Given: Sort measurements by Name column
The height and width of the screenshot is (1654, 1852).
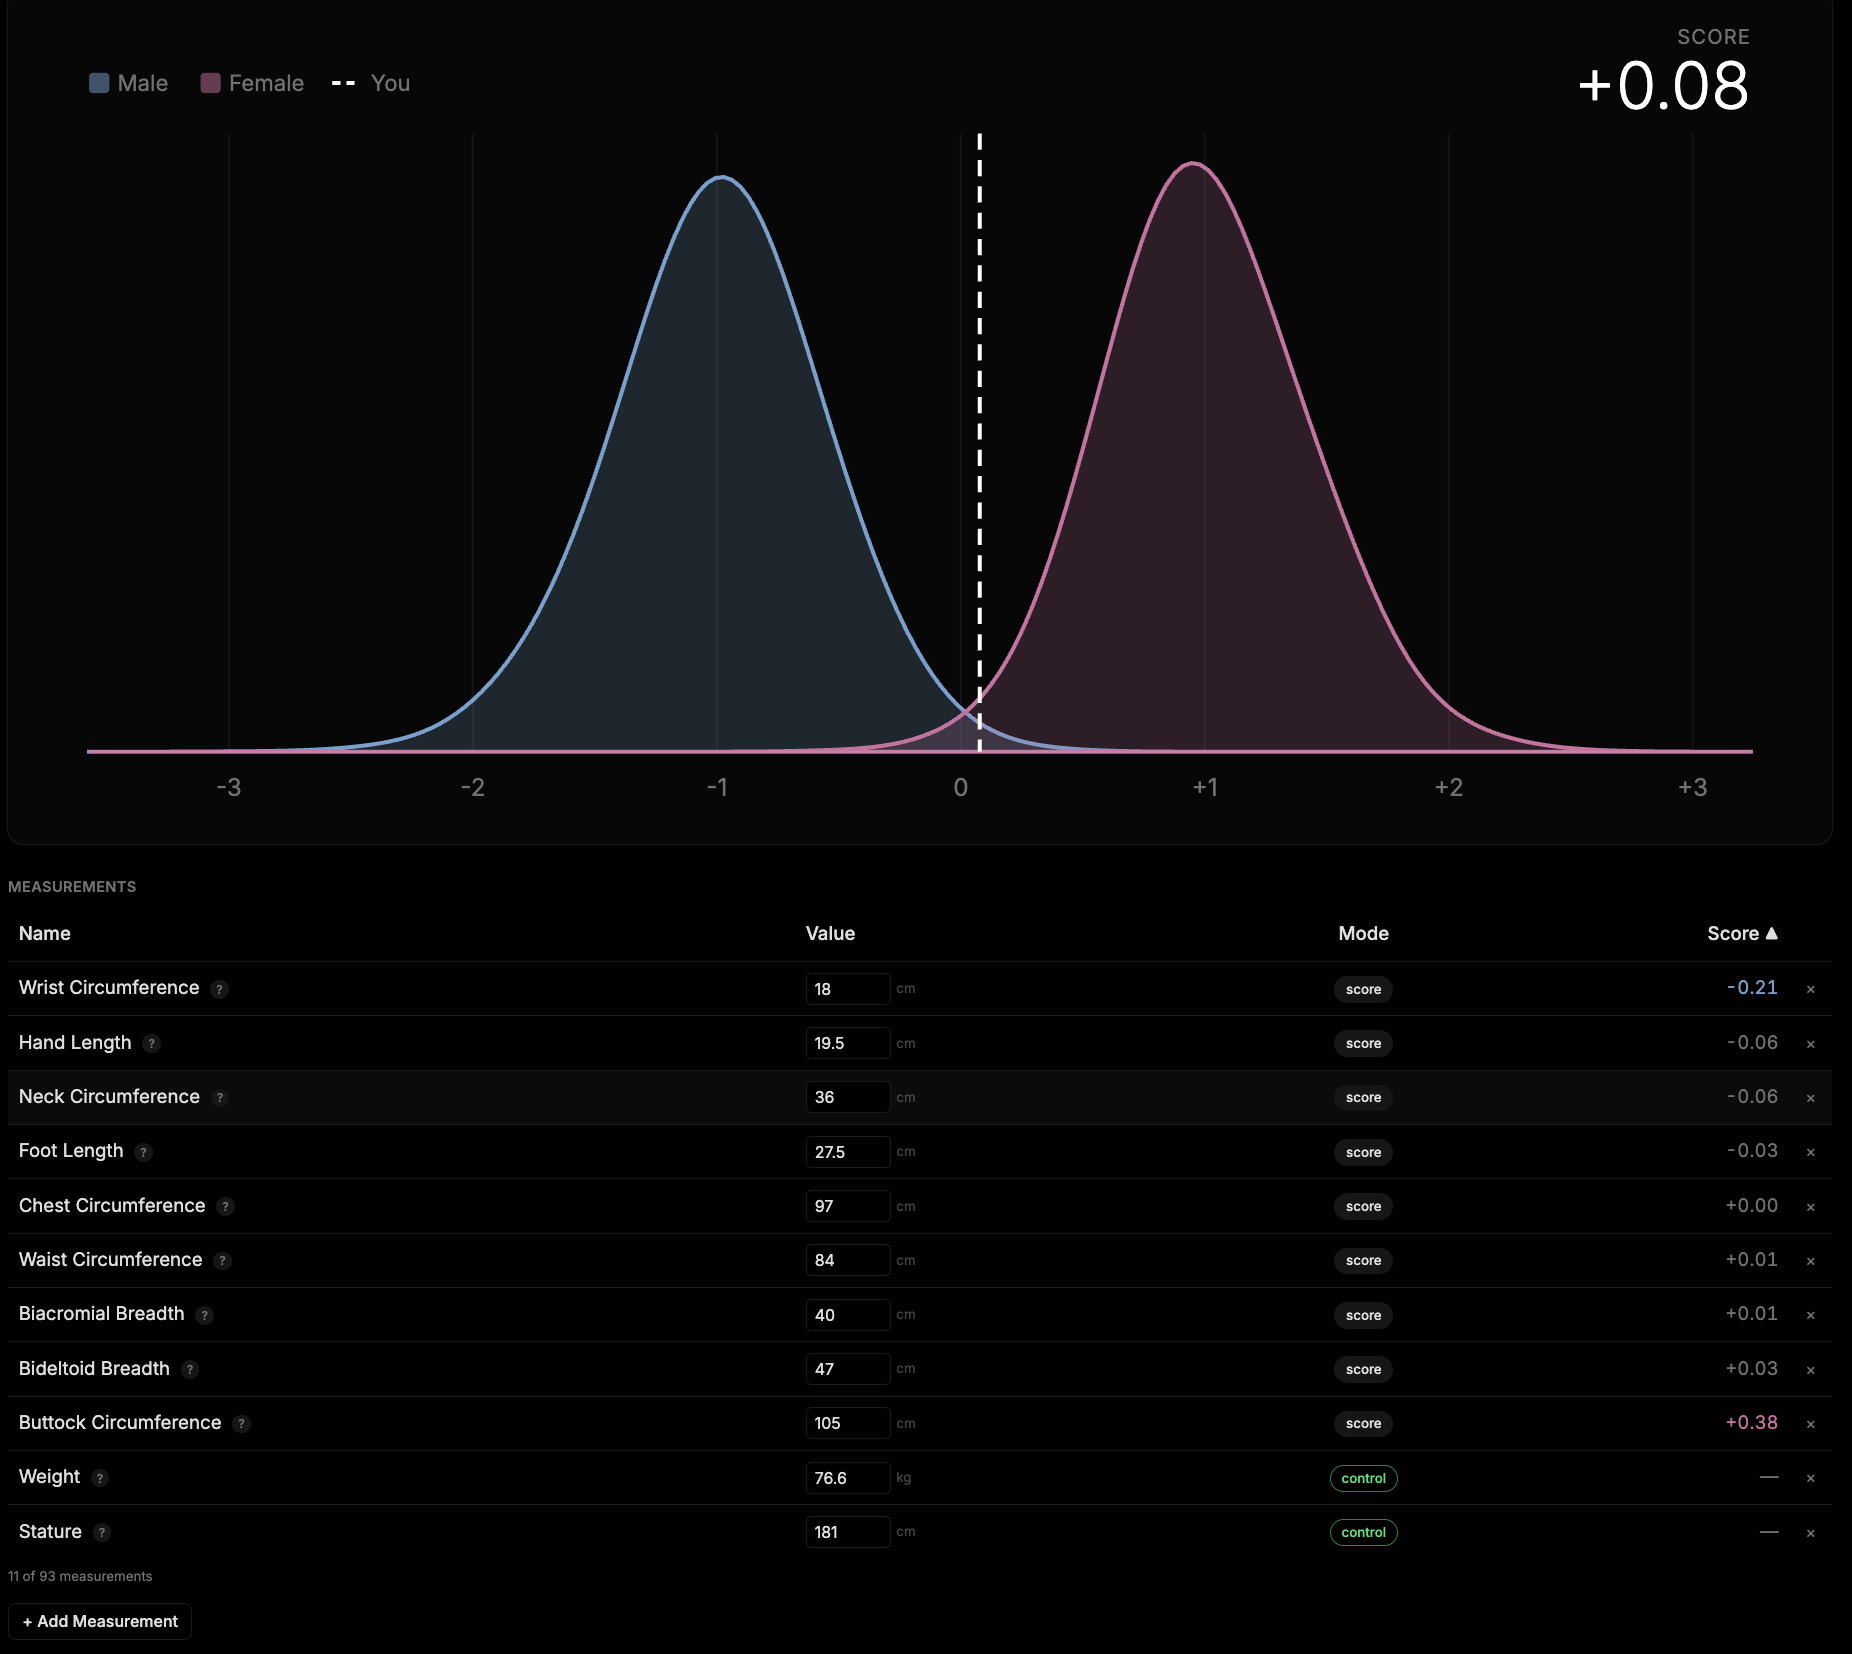Looking at the screenshot, I should (45, 933).
